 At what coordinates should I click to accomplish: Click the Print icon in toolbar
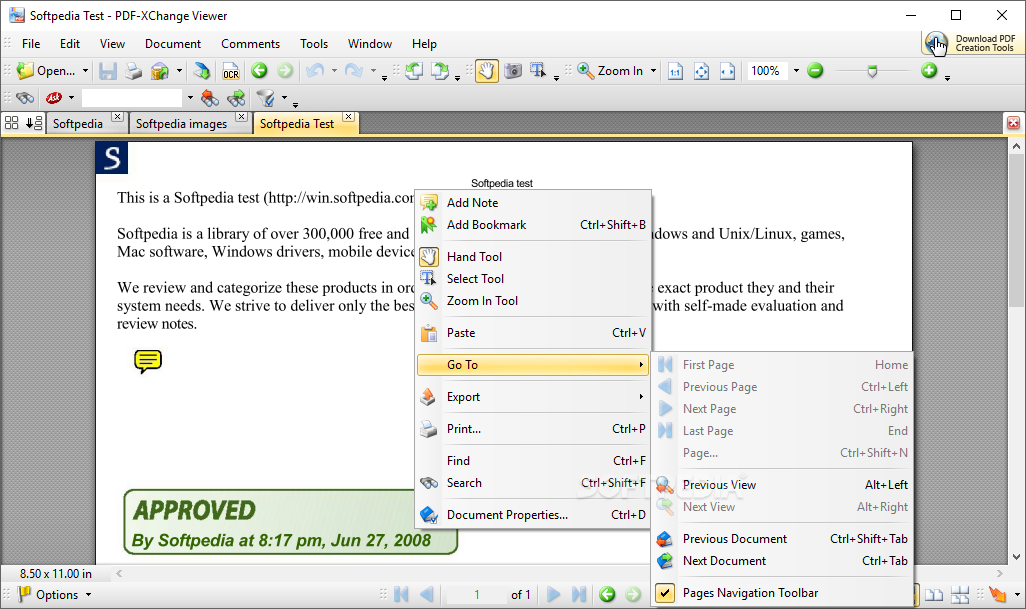[x=133, y=71]
